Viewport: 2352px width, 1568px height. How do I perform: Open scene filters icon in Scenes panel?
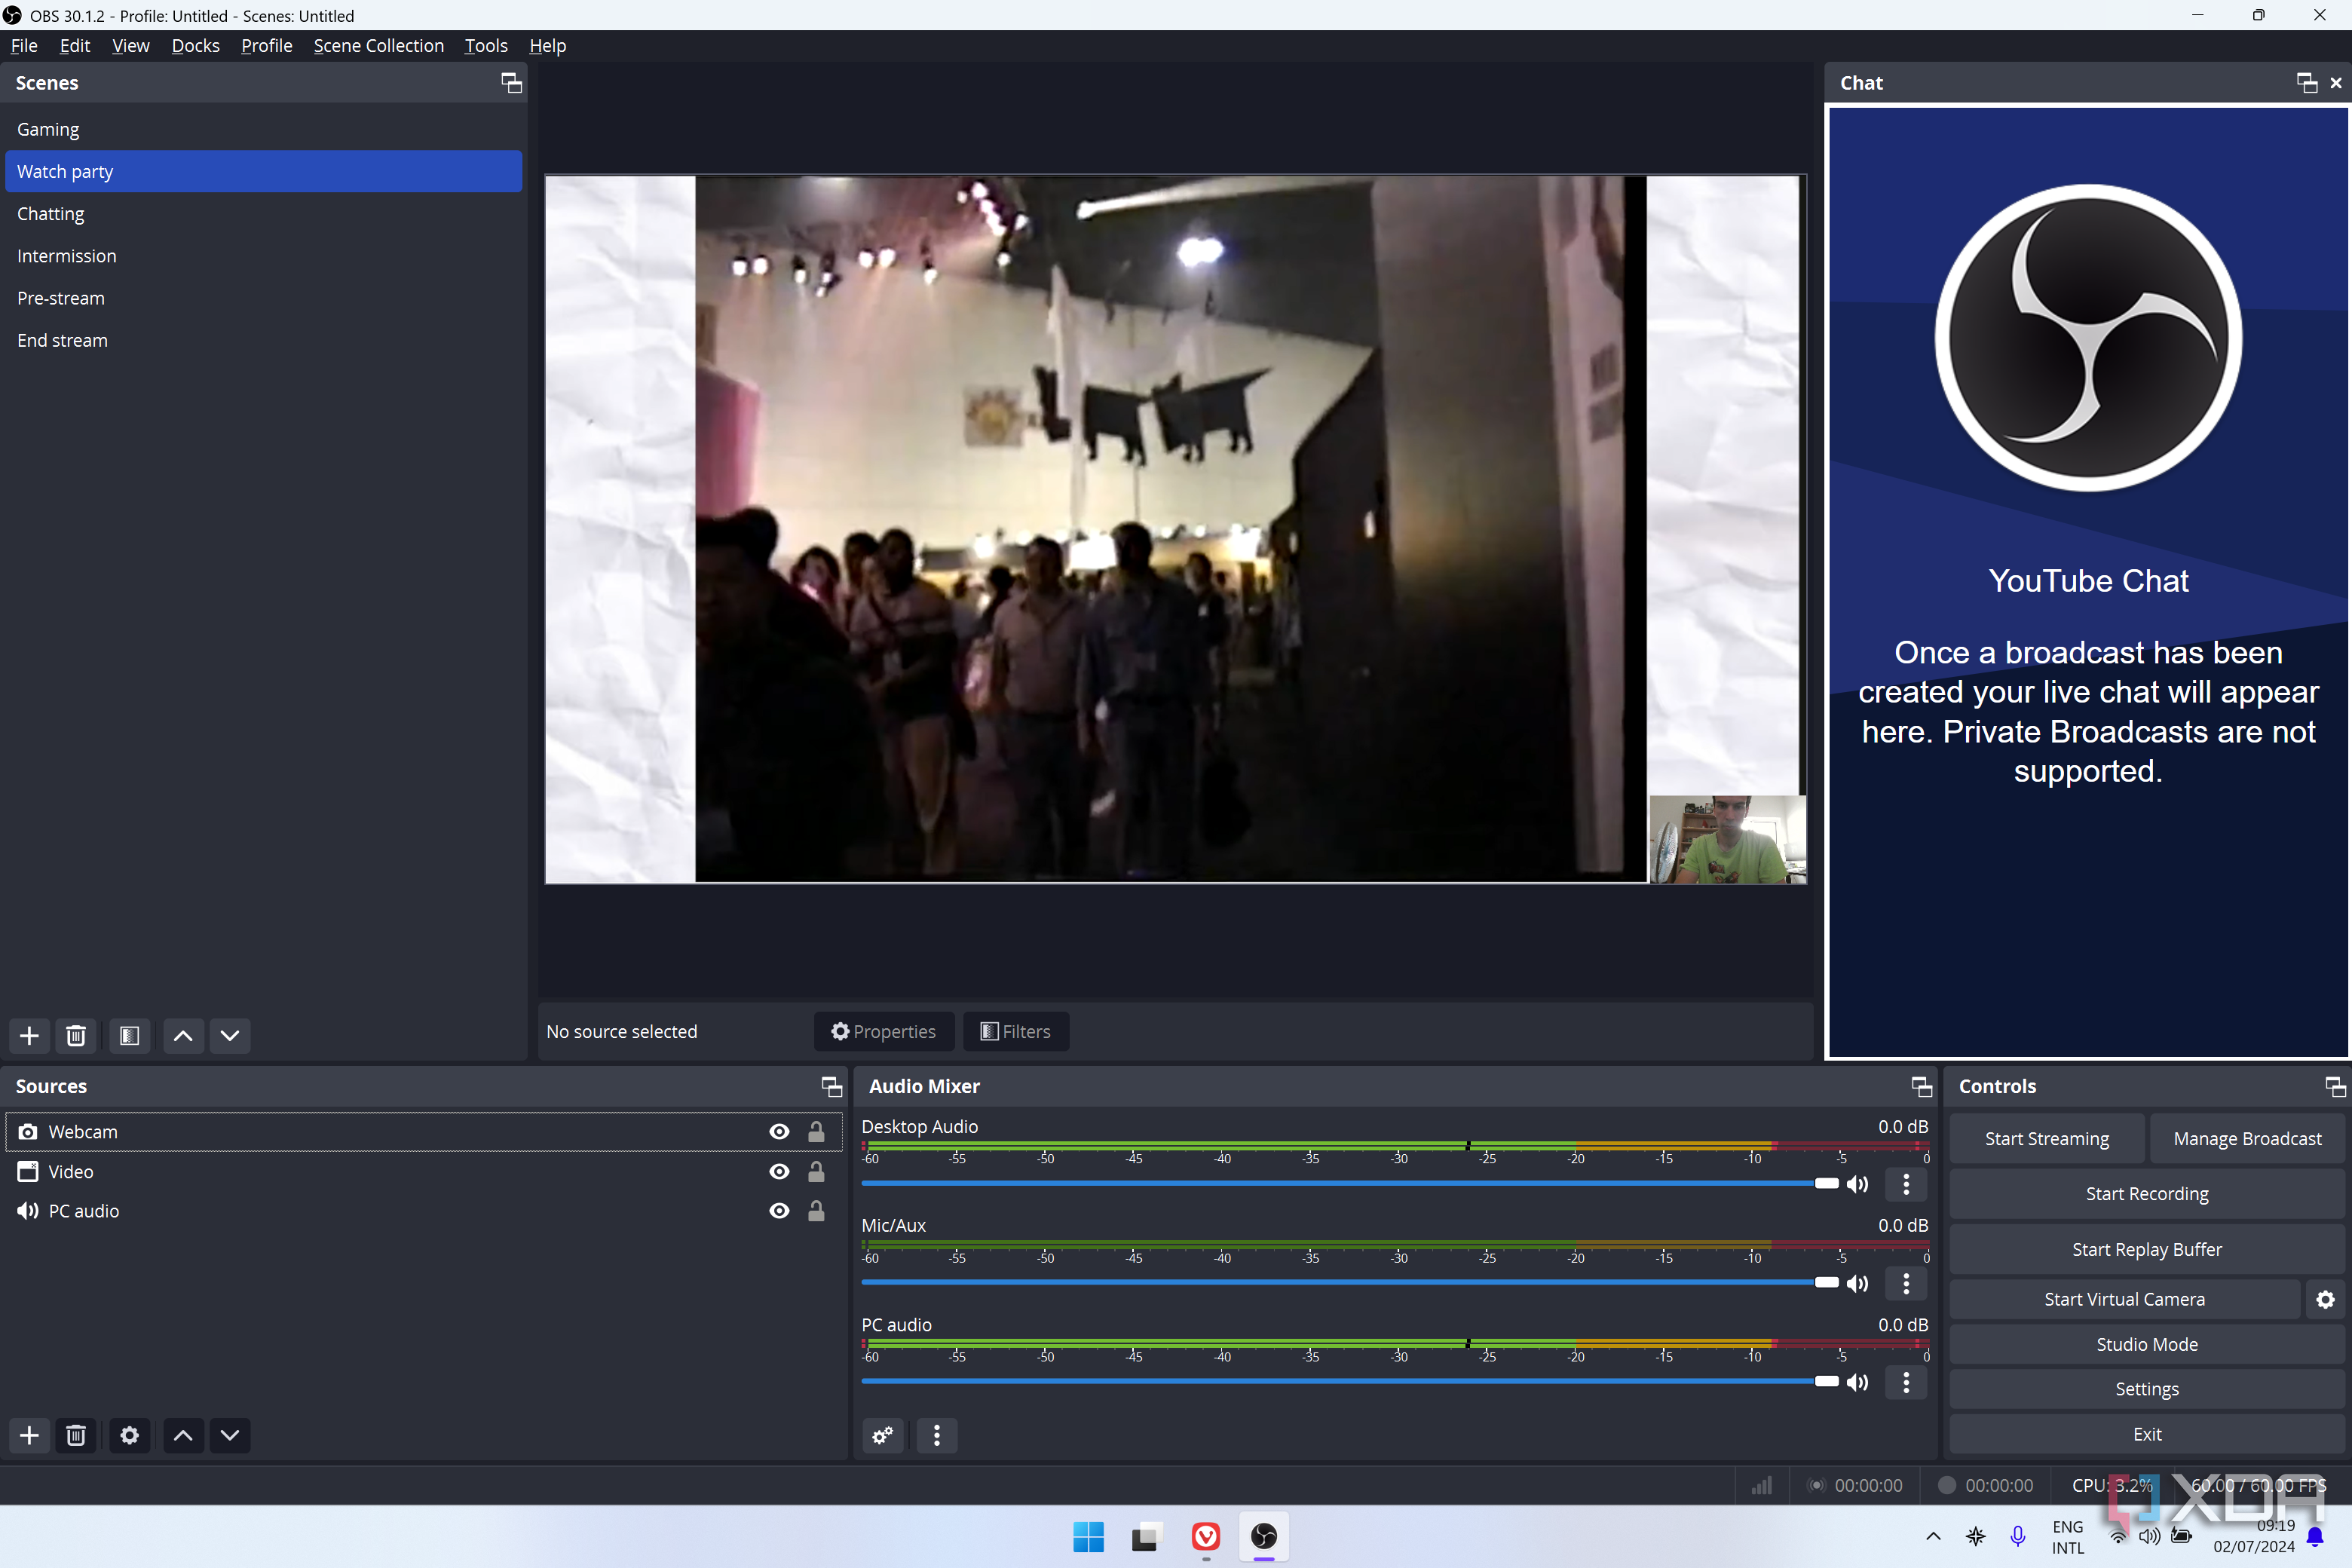coord(129,1035)
